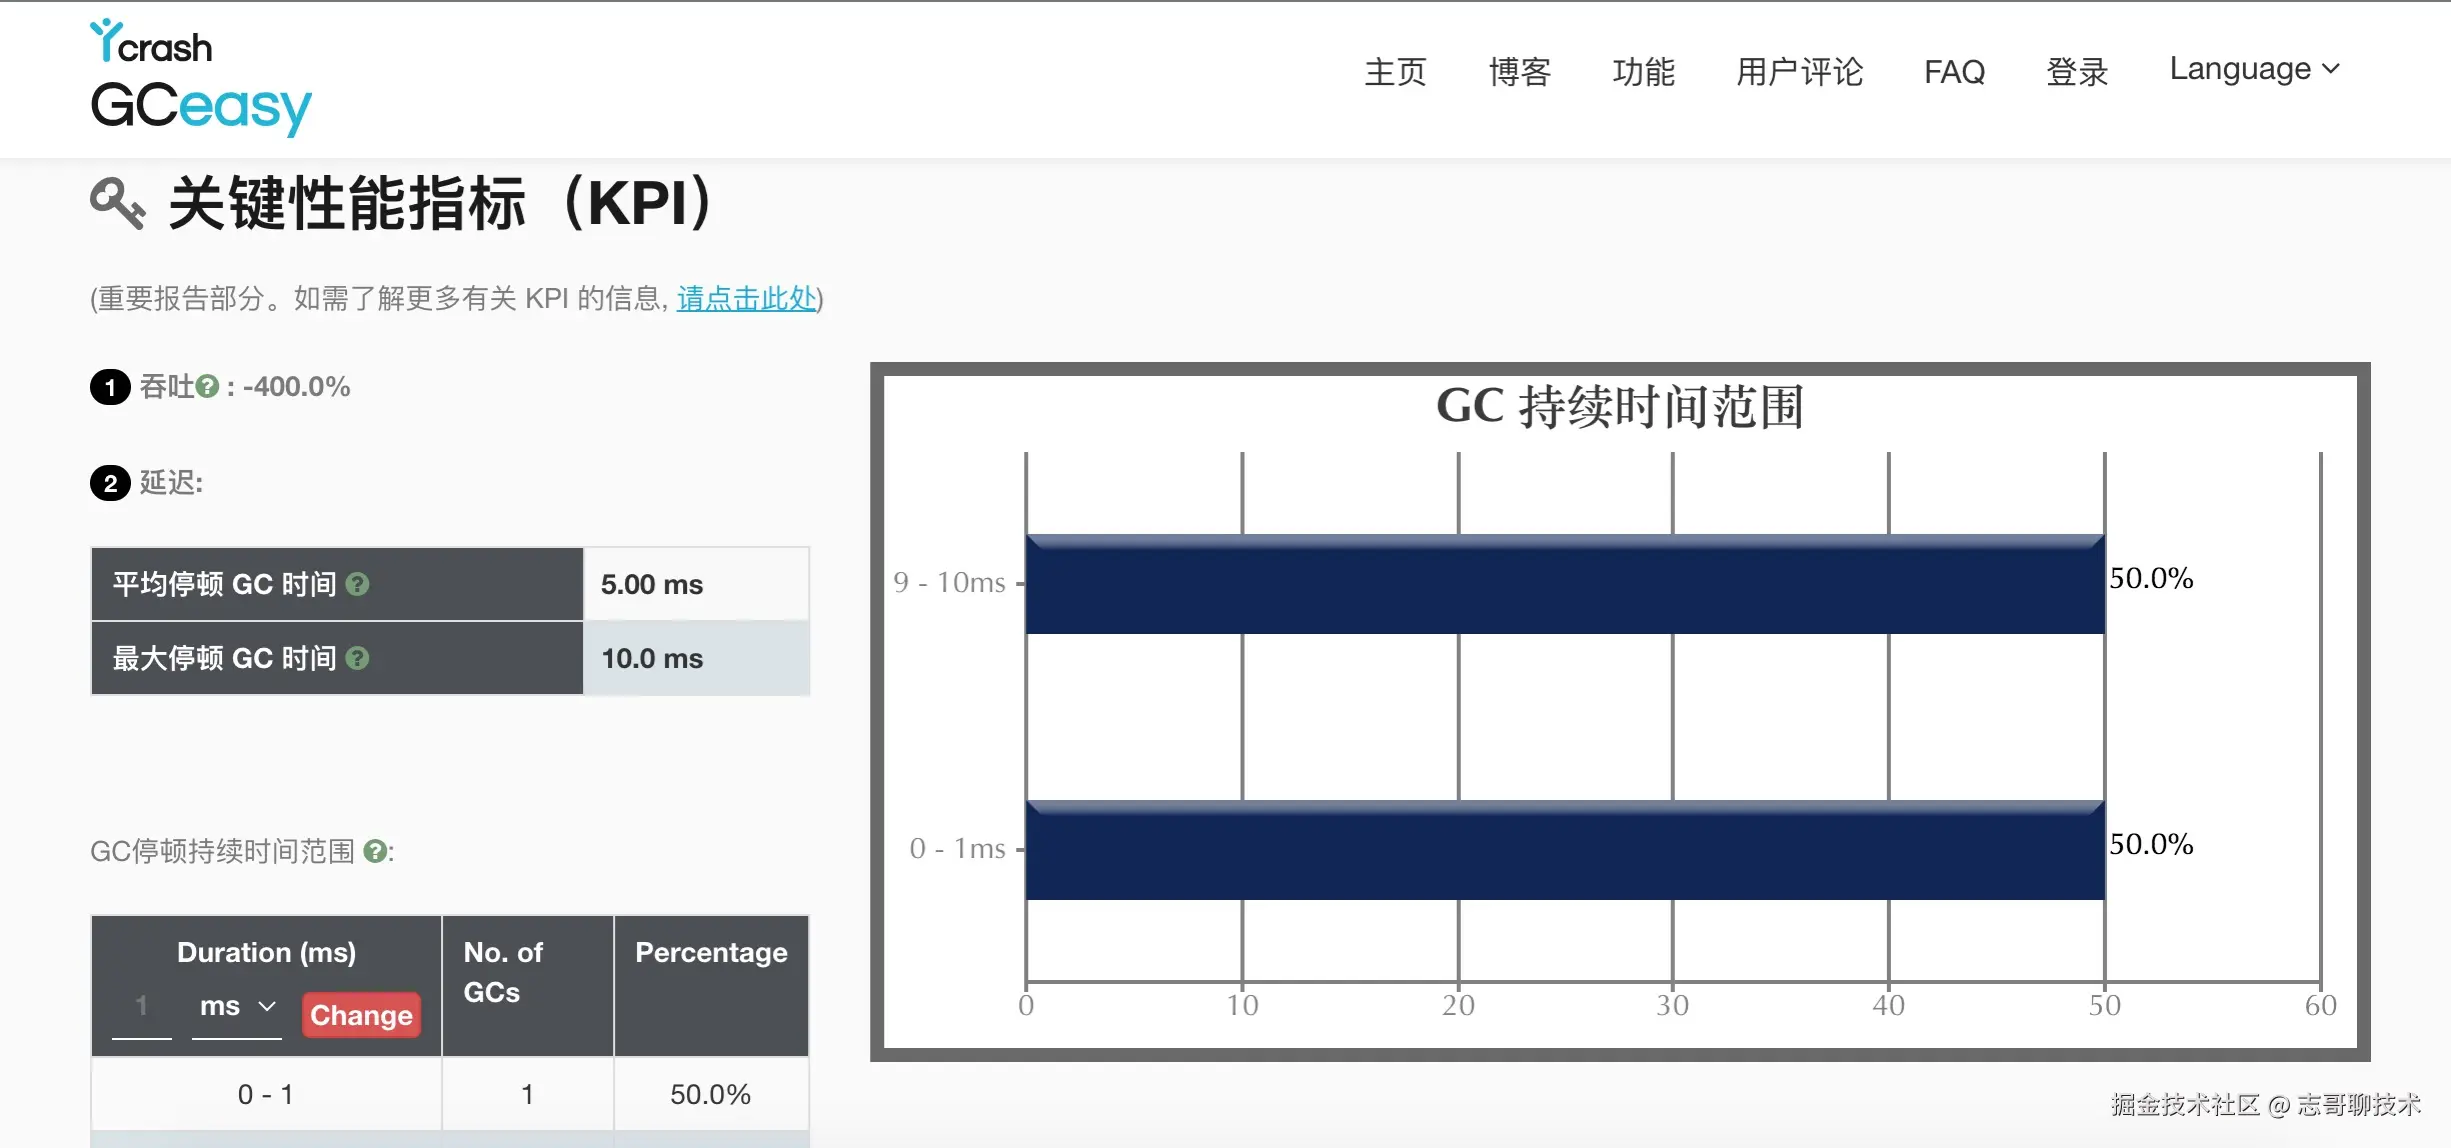Screen dimensions: 2451x1148
Task: Open the FAQ page
Action: (x=1954, y=72)
